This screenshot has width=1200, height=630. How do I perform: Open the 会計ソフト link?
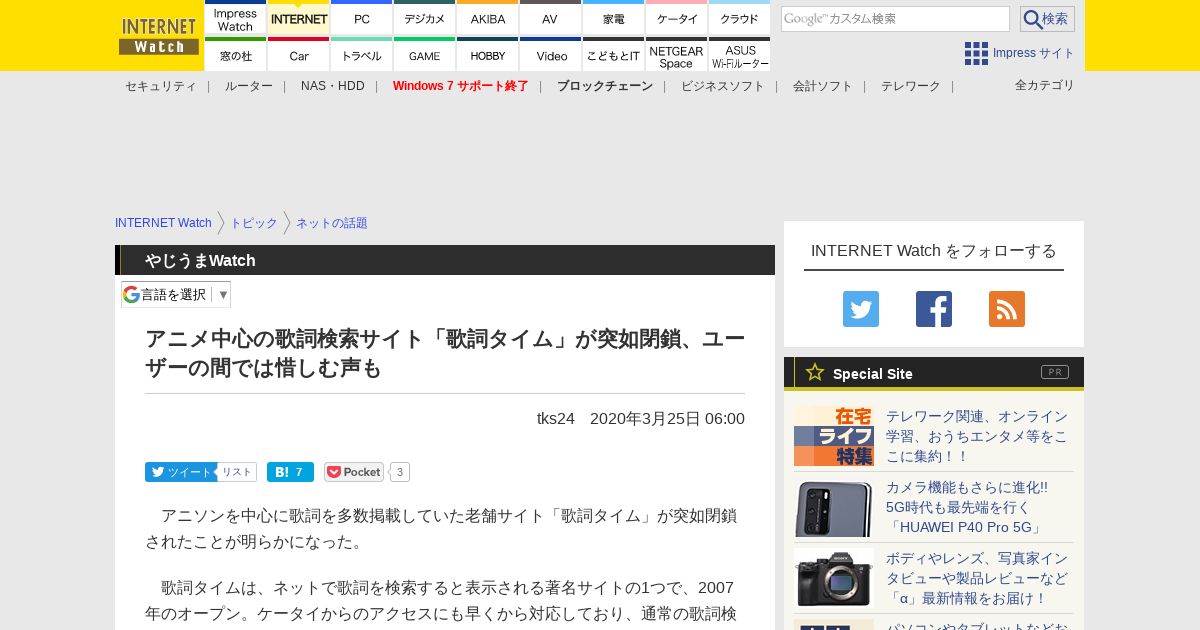click(823, 86)
